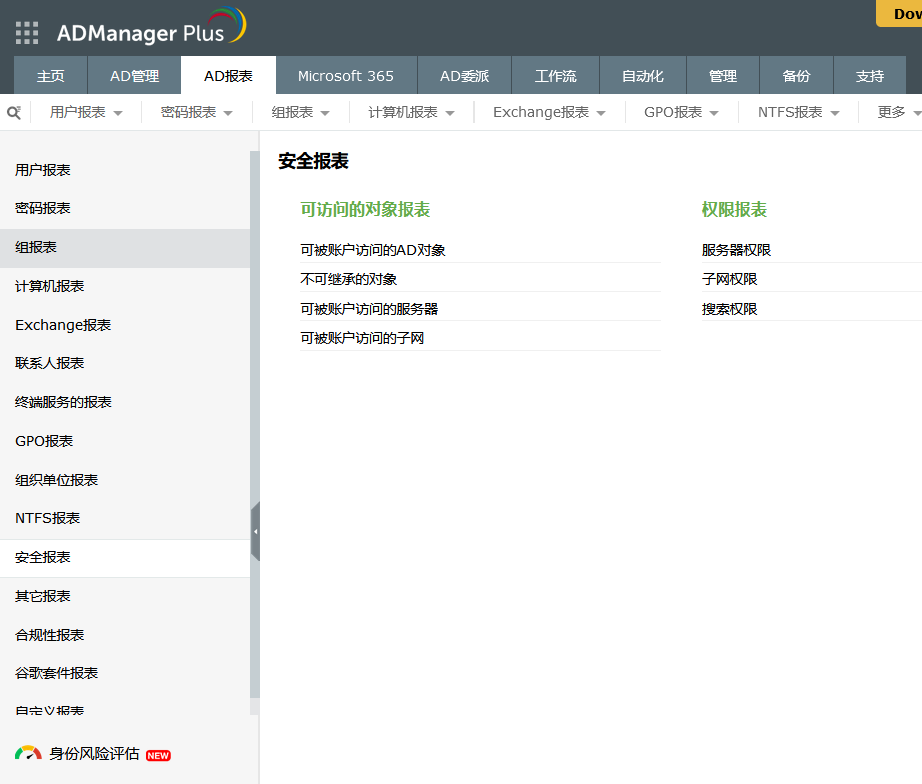Screen dimensions: 922x784
Task: Go to the 自动化 tab
Action: tap(643, 76)
